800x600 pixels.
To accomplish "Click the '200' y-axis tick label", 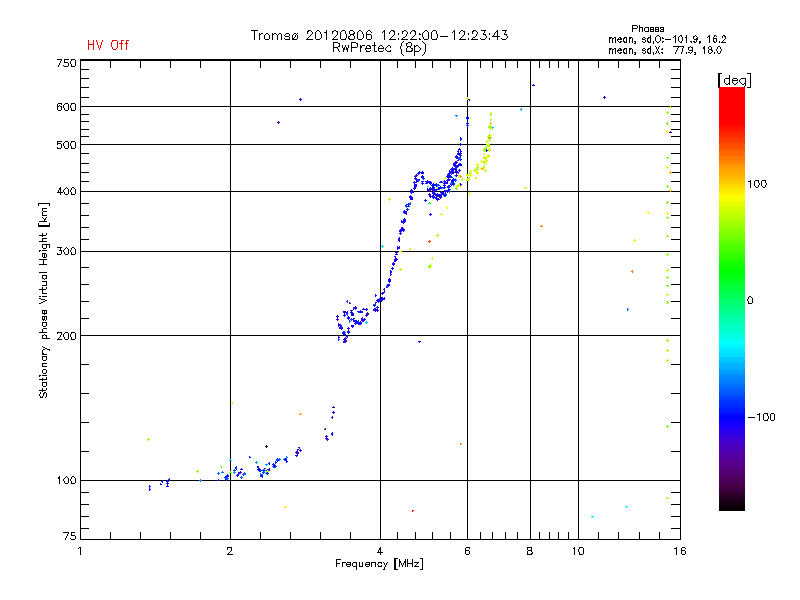I will pyautogui.click(x=66, y=336).
